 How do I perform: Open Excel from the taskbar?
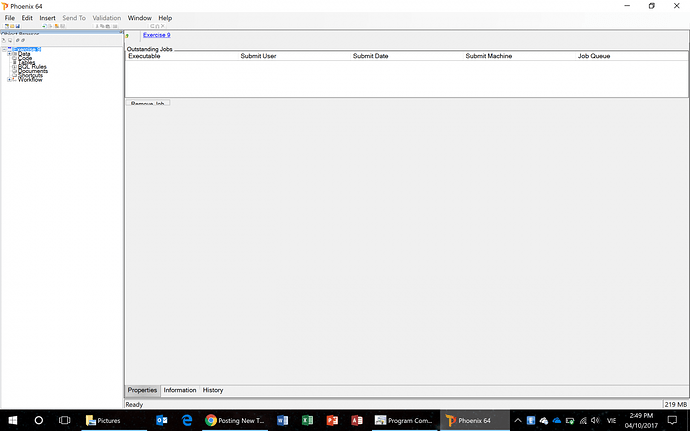(307, 420)
